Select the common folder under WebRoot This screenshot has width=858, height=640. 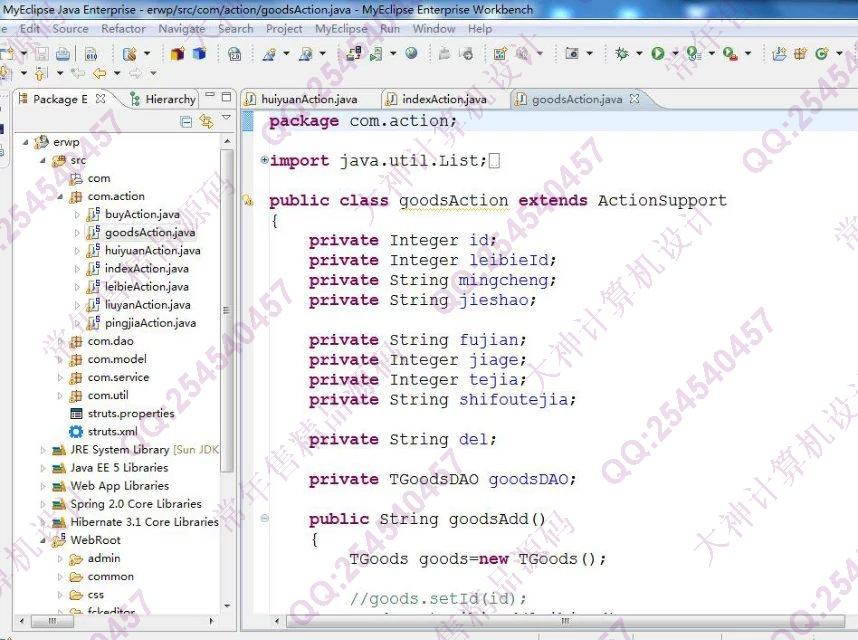111,577
